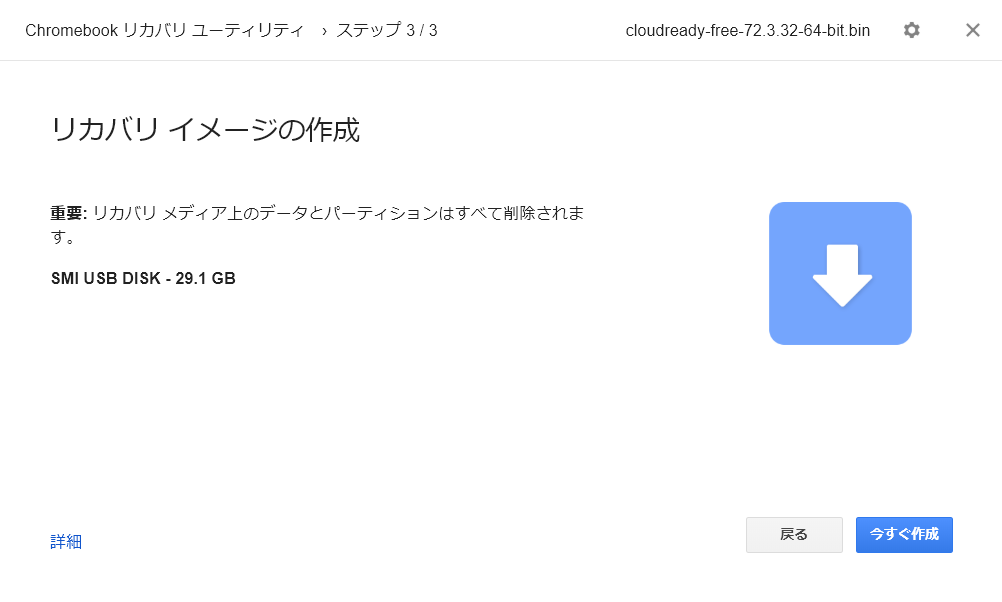Click the word Chromebook in the header
The height and width of the screenshot is (602, 1002).
click(x=72, y=31)
